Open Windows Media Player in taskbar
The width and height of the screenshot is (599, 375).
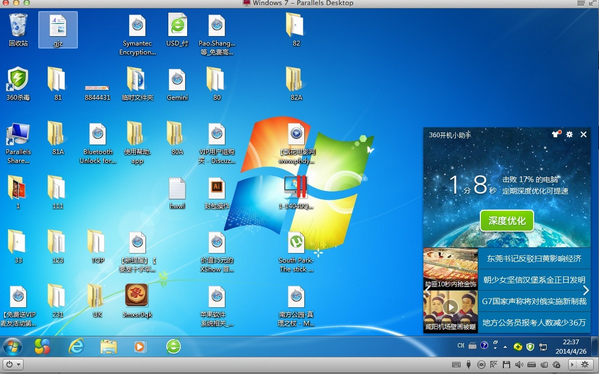pos(139,347)
